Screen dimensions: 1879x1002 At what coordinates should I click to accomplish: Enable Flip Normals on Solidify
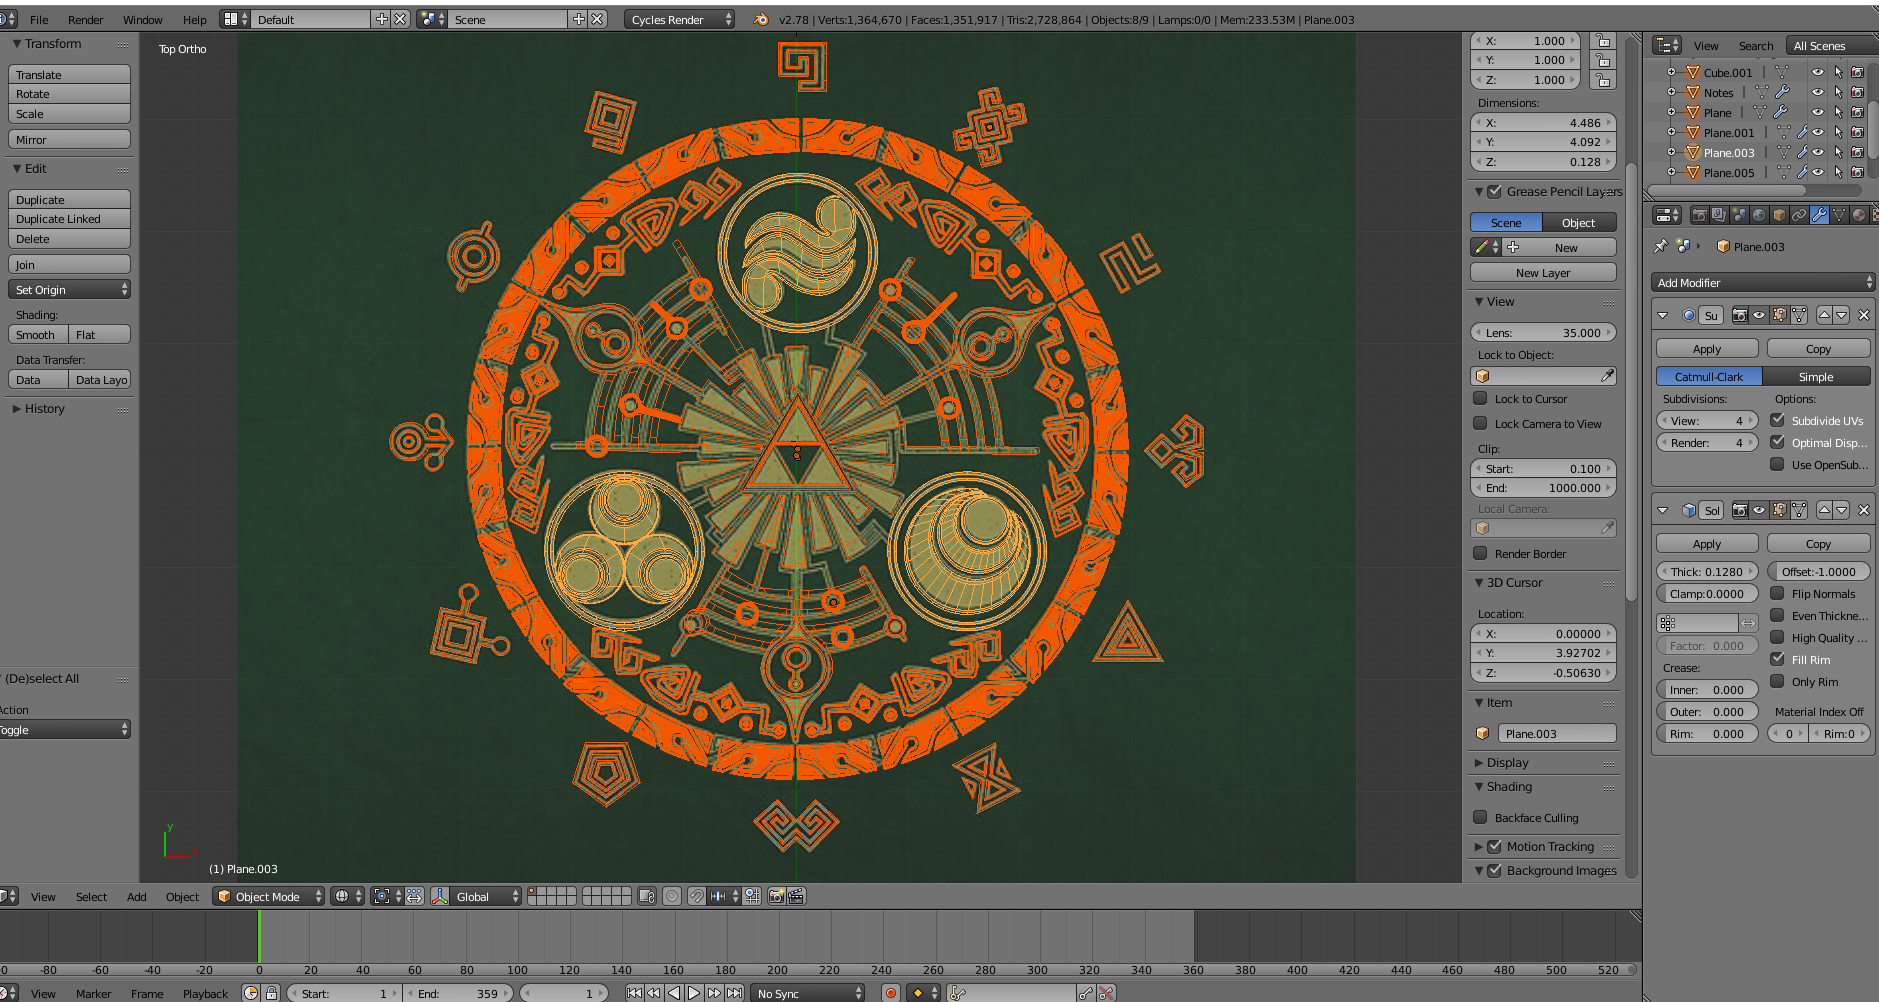1777,593
